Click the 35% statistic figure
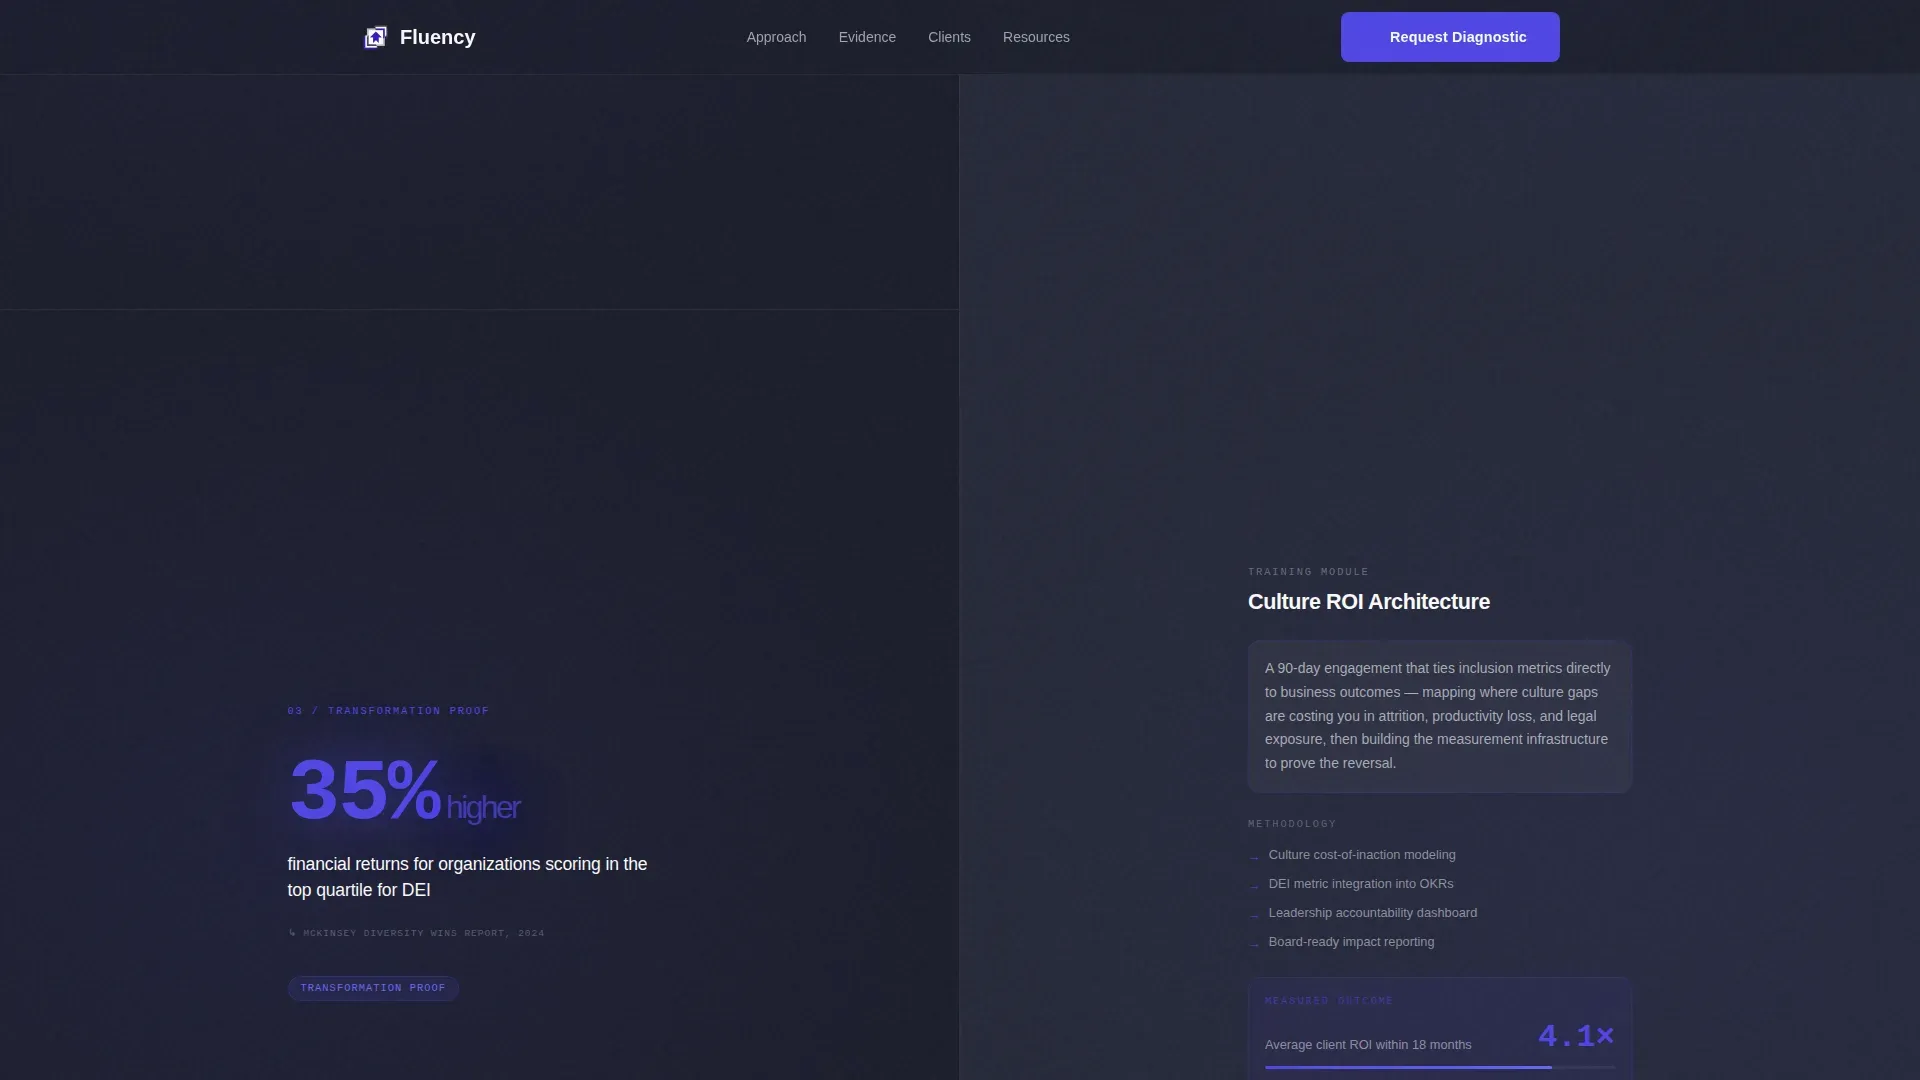Screen dimensions: 1920x1080 [364, 790]
